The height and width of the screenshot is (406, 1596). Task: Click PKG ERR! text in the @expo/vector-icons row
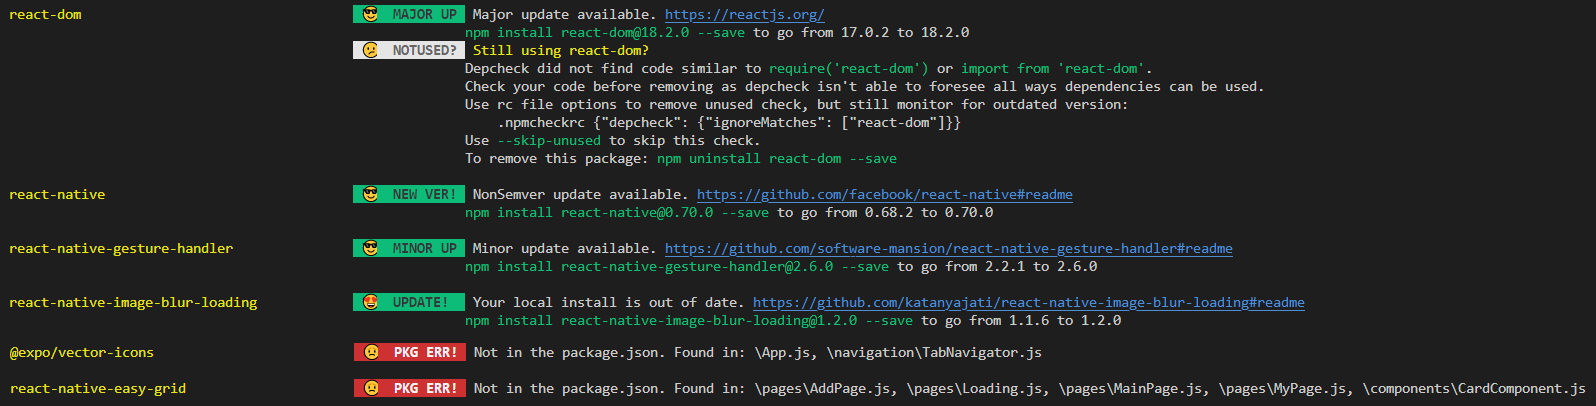point(426,352)
